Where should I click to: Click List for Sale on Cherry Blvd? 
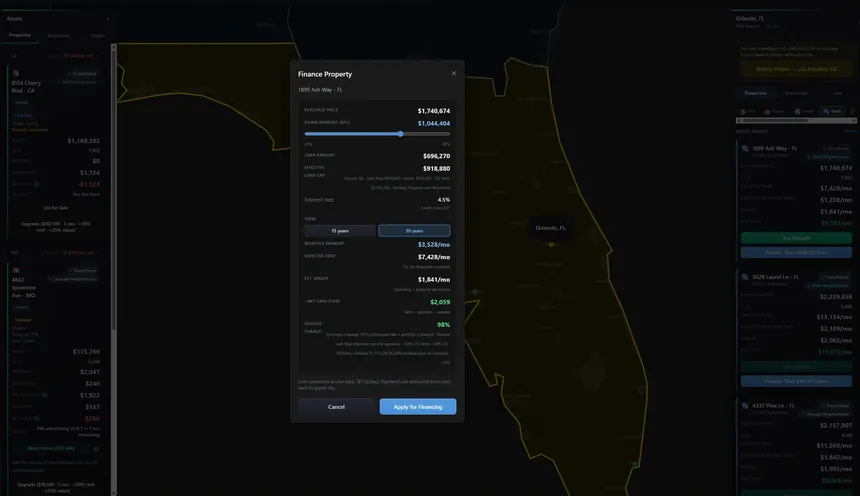tap(55, 208)
